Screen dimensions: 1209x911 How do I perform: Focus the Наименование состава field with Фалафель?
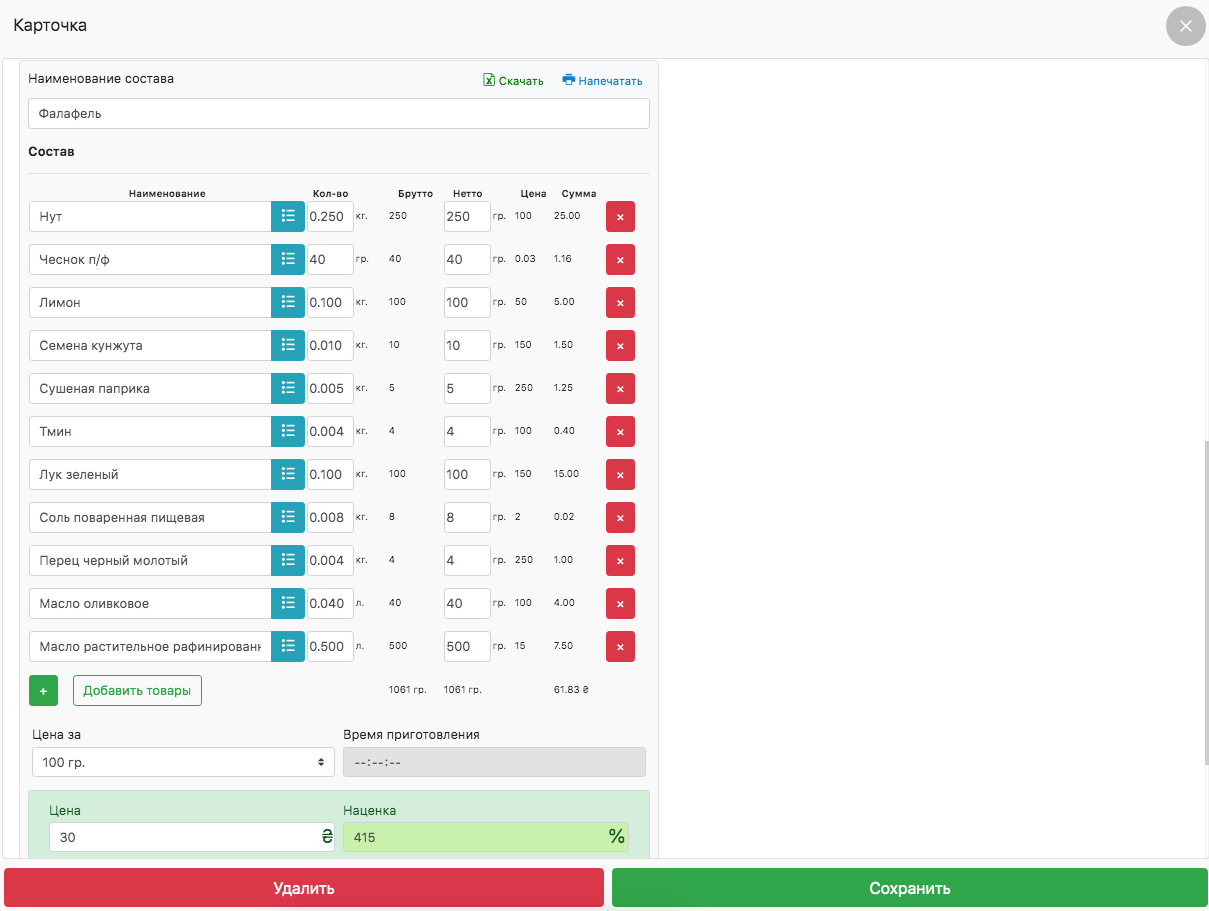(x=338, y=114)
